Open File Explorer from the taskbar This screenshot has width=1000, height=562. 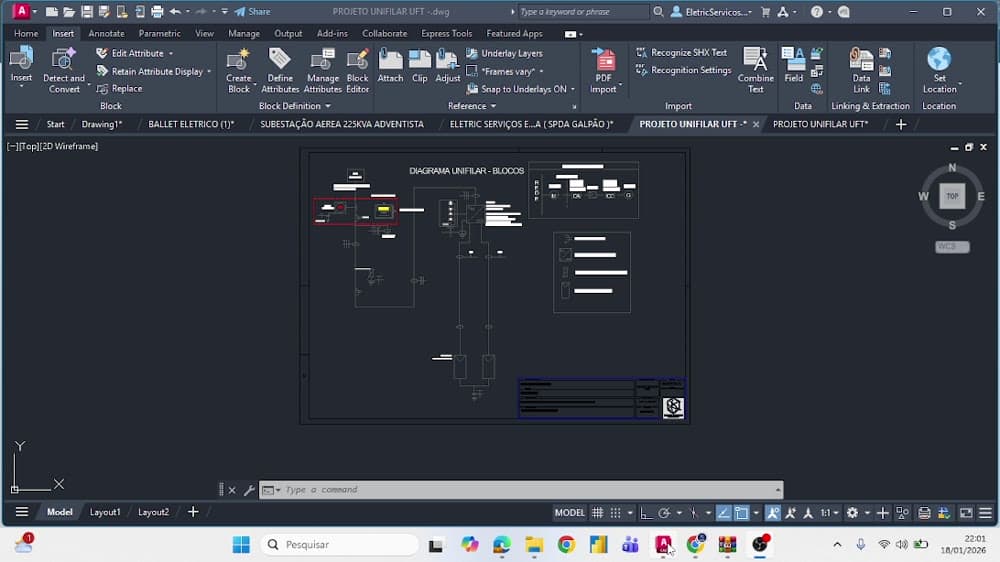click(534, 545)
